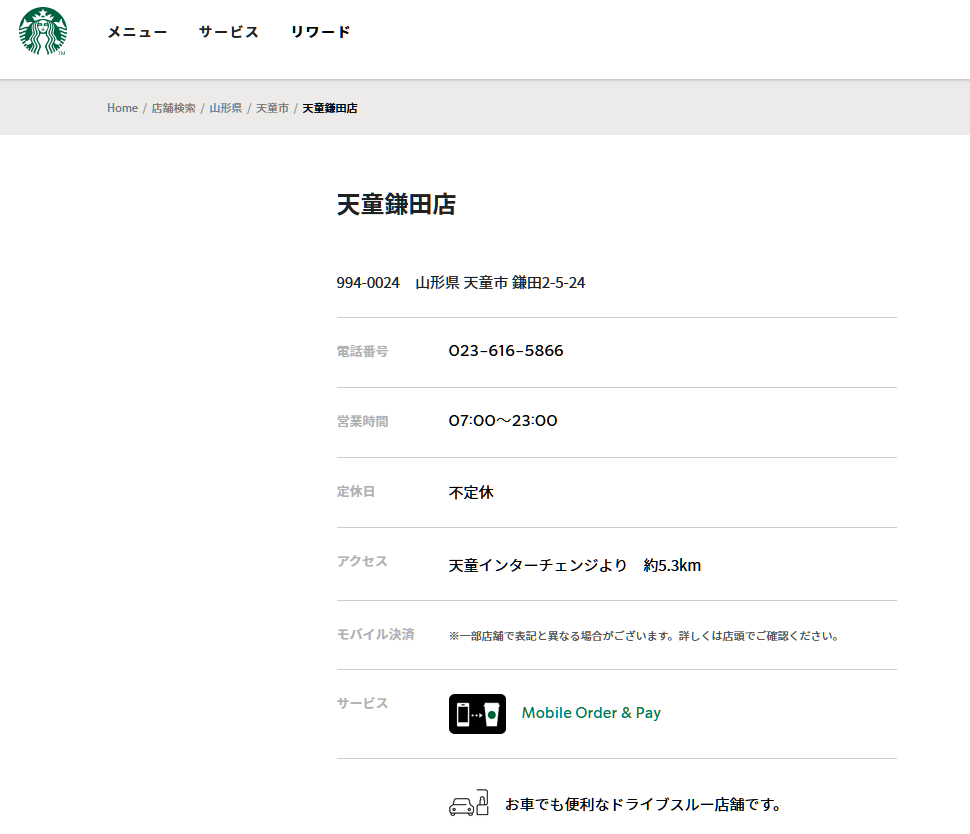Go to Home via the breadcrumb
The image size is (970, 834).
(x=122, y=108)
